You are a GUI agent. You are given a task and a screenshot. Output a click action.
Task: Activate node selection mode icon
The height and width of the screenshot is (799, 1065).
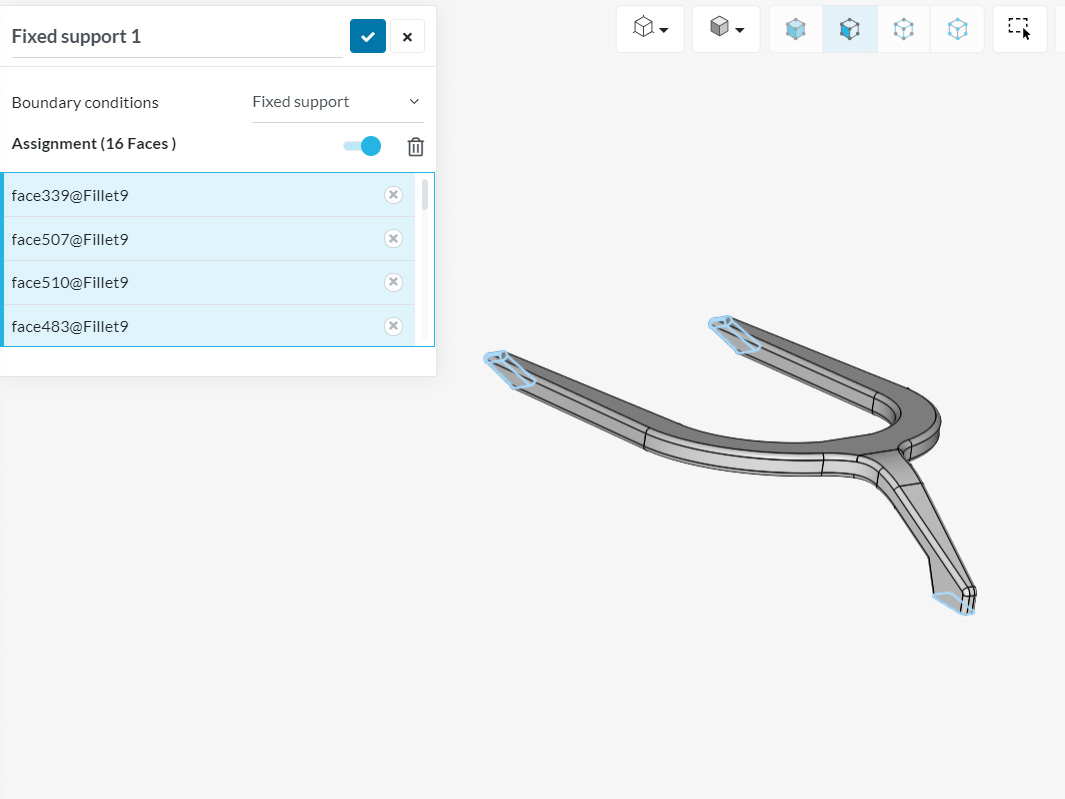[x=957, y=29]
